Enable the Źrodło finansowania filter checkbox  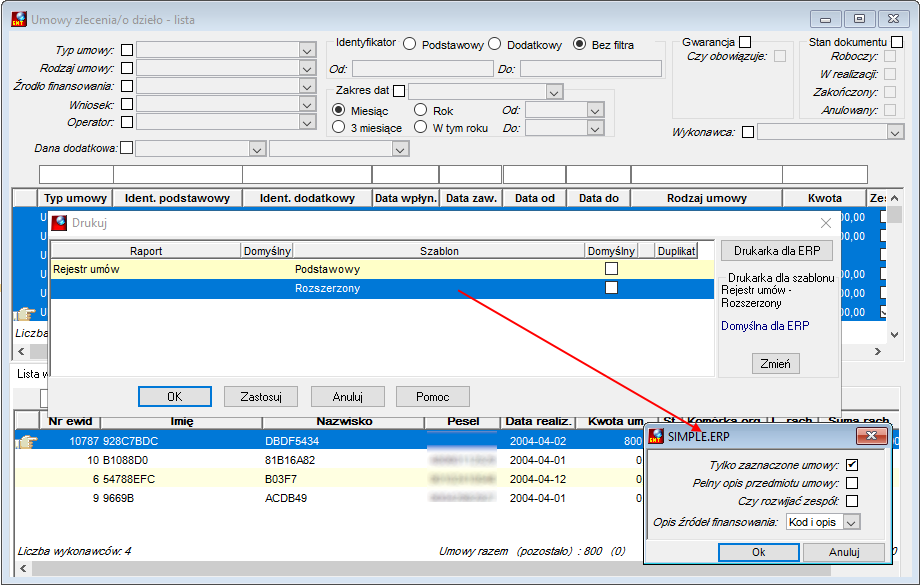(x=127, y=86)
